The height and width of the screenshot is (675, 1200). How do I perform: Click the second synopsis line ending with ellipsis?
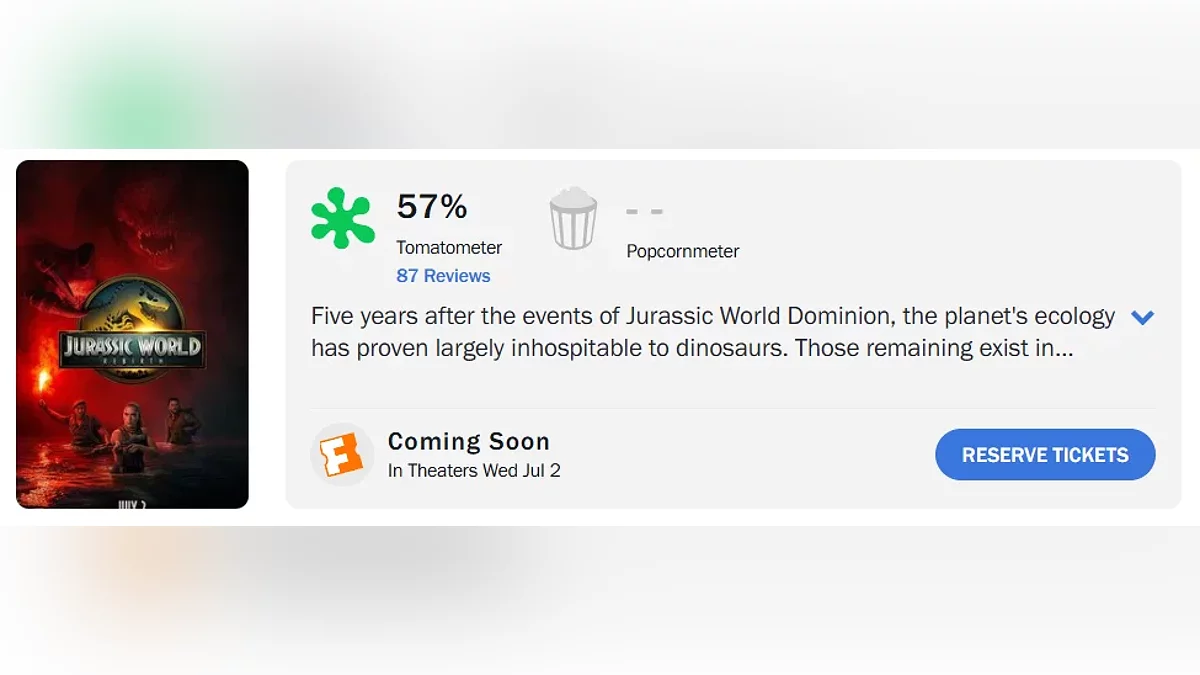[692, 349]
